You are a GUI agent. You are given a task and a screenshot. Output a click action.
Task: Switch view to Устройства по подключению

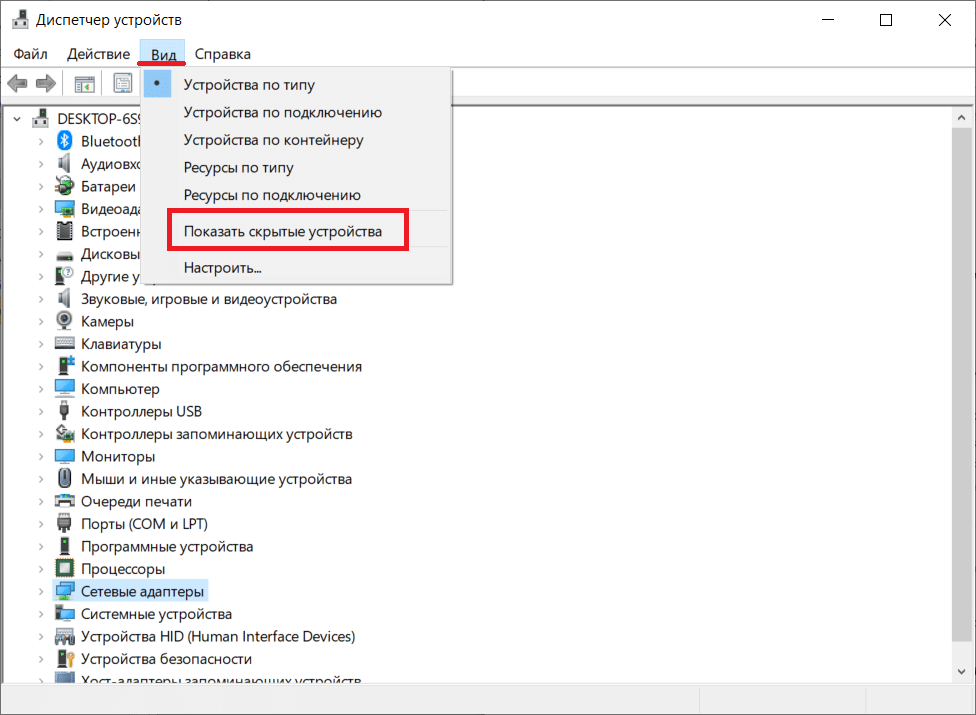pyautogui.click(x=282, y=113)
